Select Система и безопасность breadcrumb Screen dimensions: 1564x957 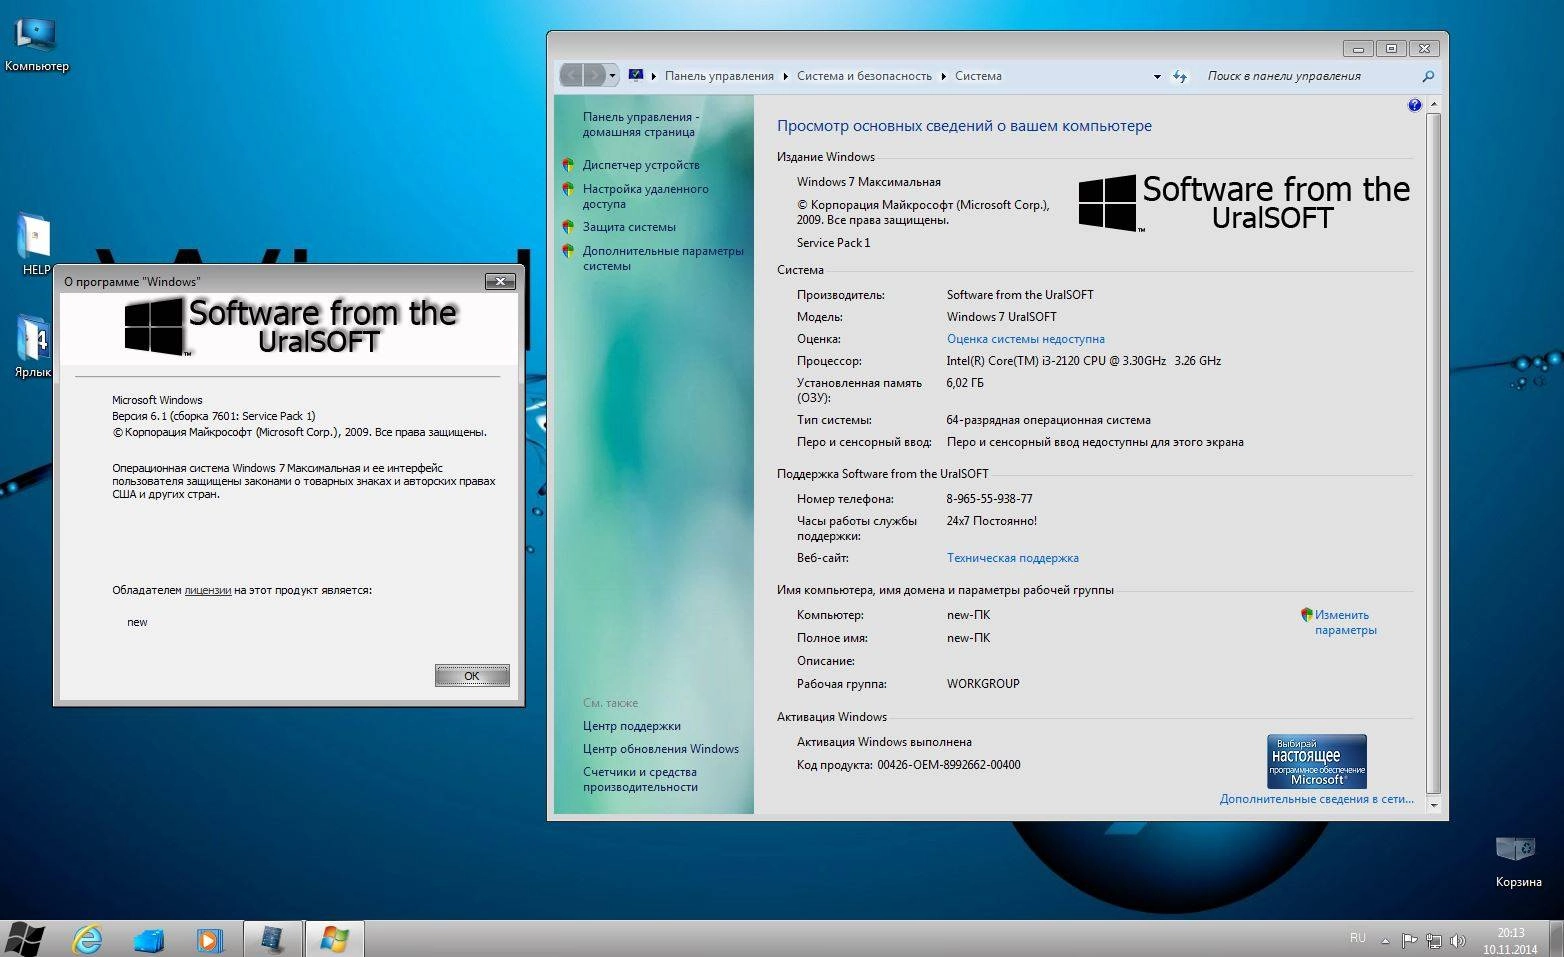pos(864,76)
